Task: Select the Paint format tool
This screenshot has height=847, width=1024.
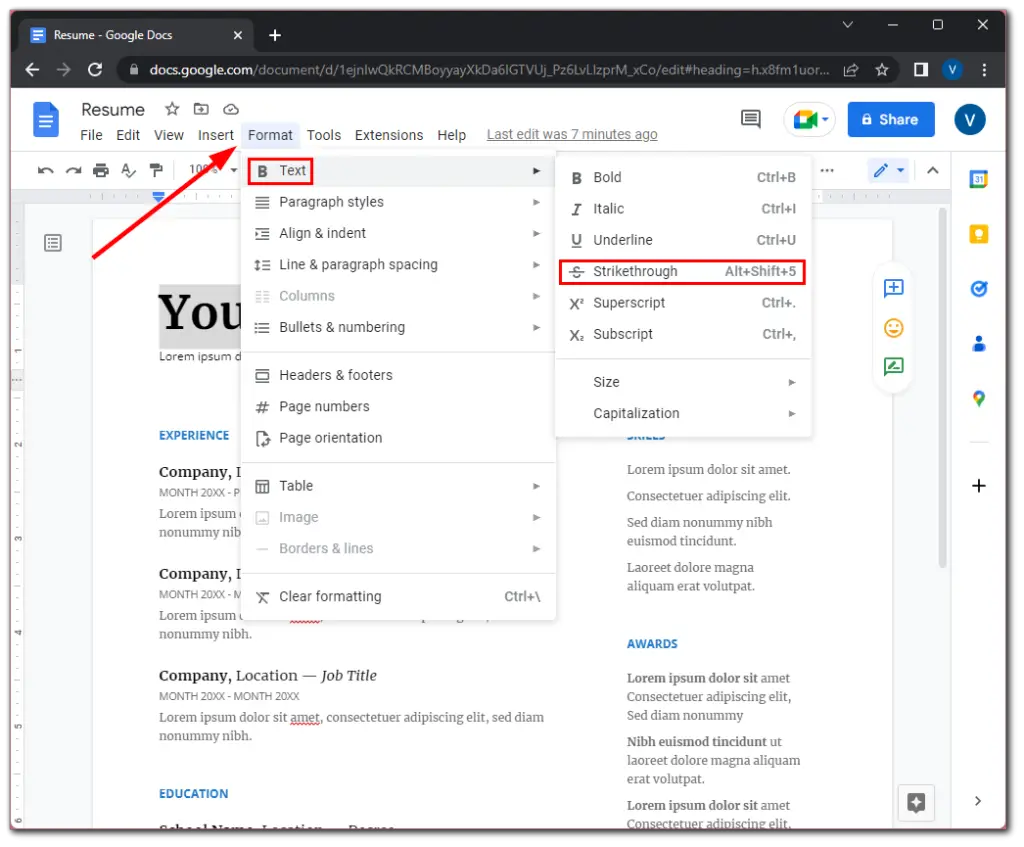Action: pos(156,171)
